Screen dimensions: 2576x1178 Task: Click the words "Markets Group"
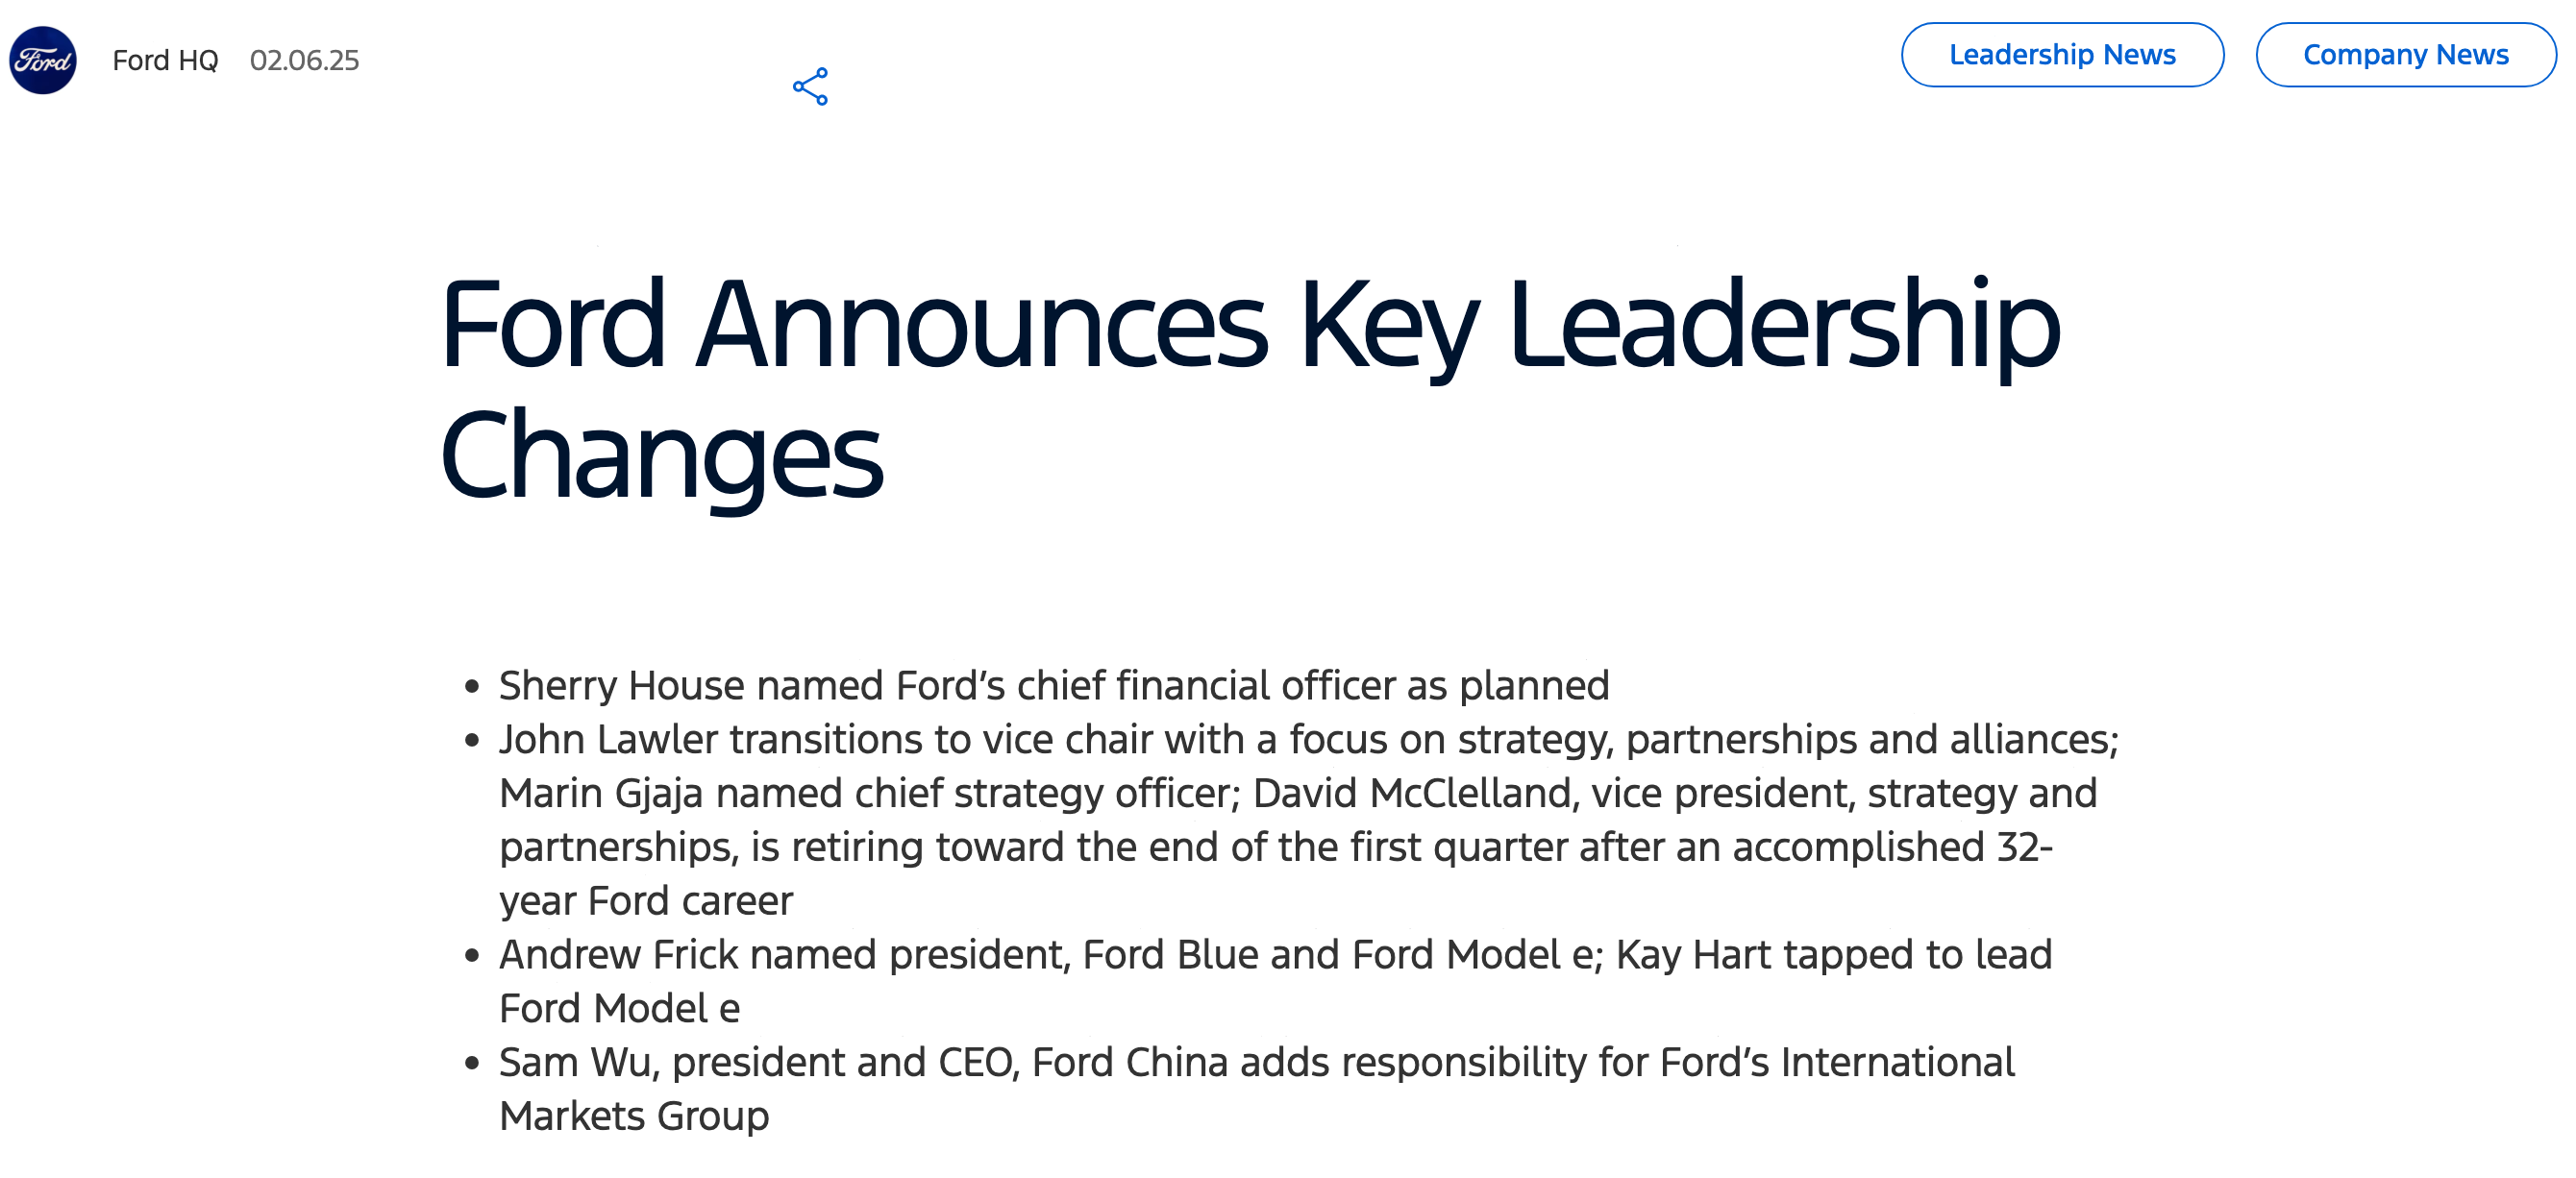pyautogui.click(x=634, y=1117)
